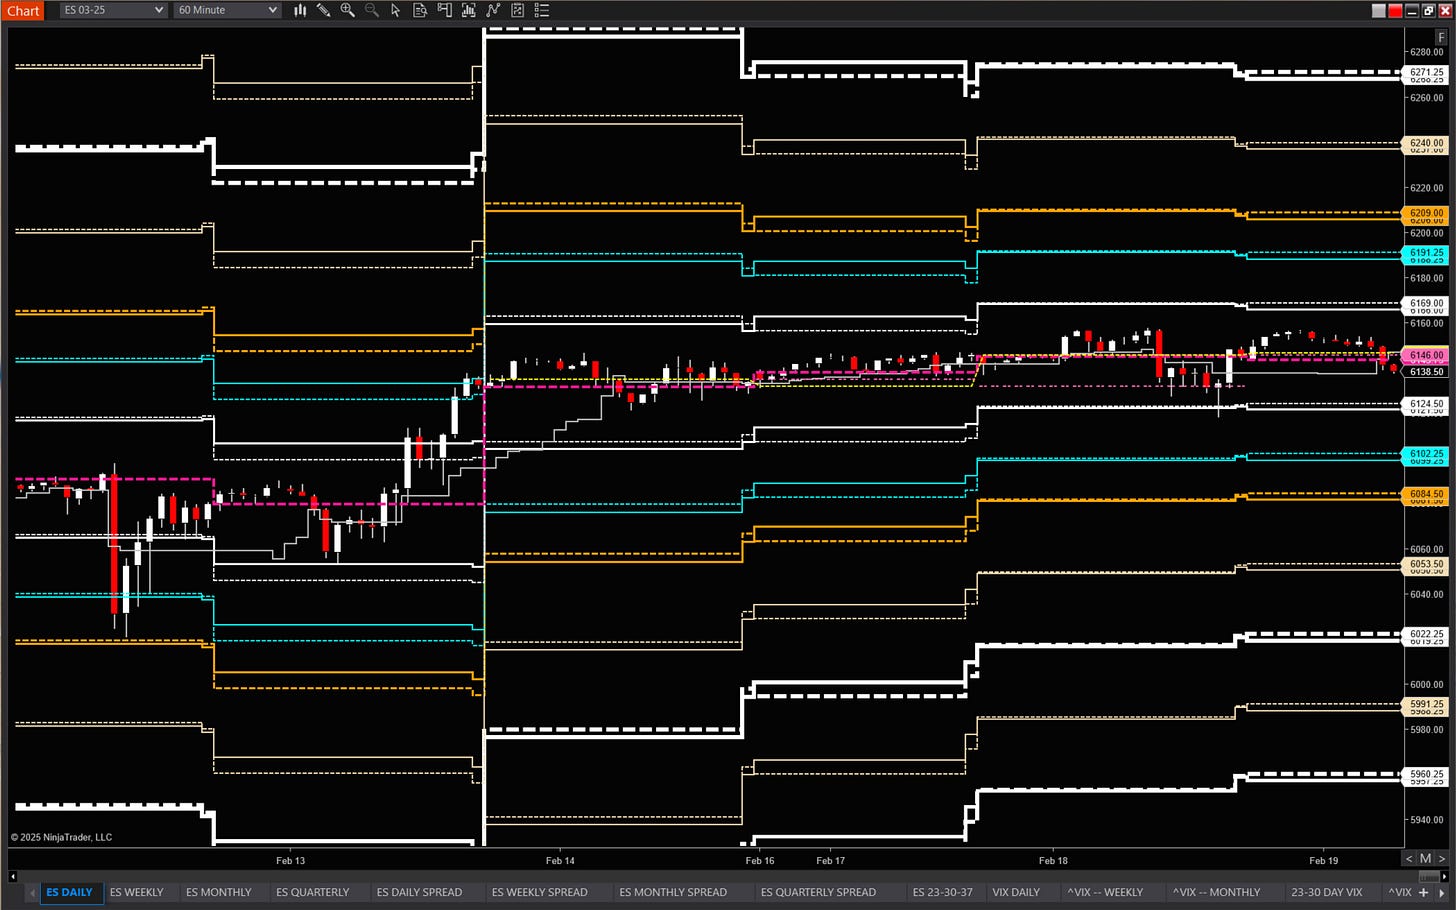Select the drawing tools pencil icon
The width and height of the screenshot is (1456, 910).
click(323, 10)
